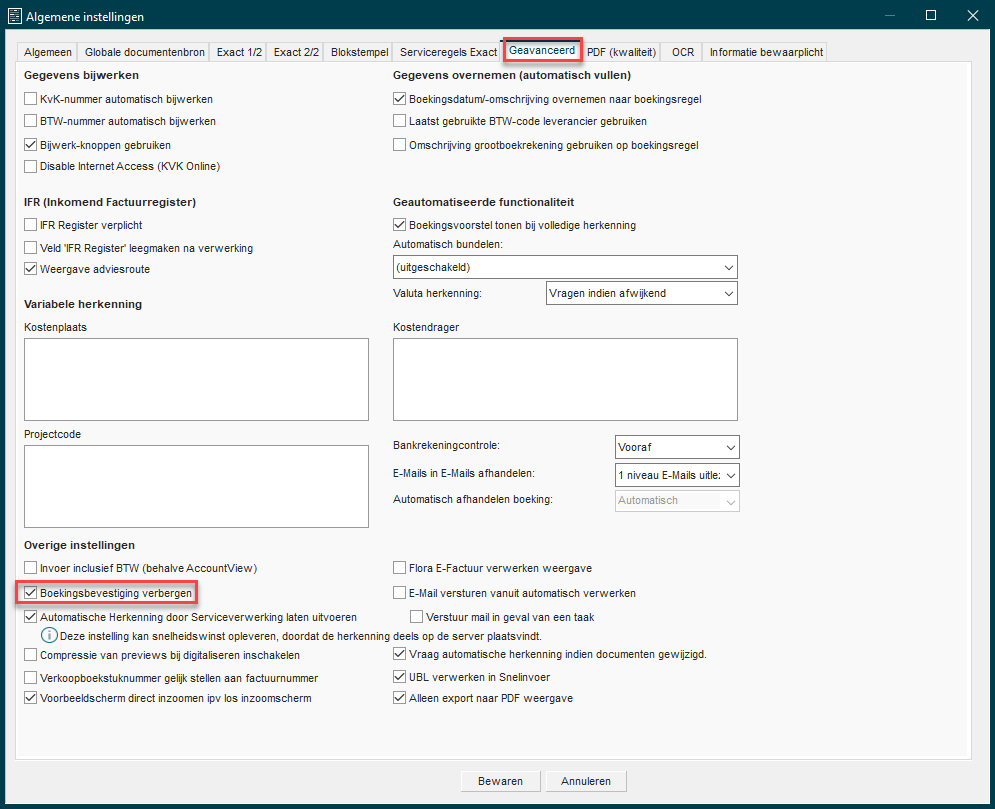
Task: Untick UBL verwerken in Snelinvoer
Action: [x=400, y=677]
